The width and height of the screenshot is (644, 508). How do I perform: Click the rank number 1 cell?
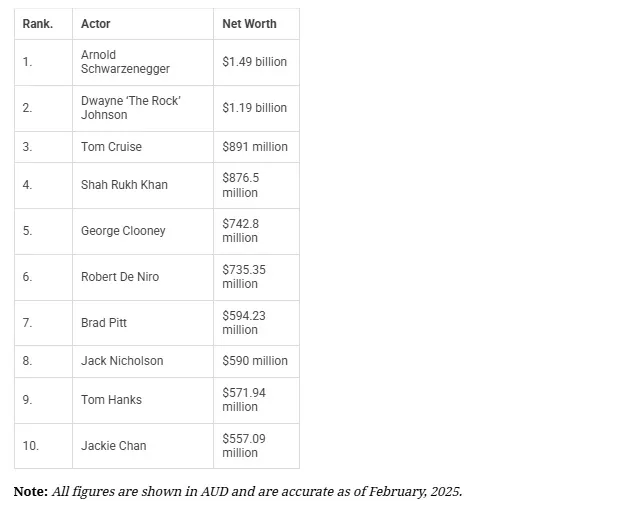pyautogui.click(x=27, y=62)
